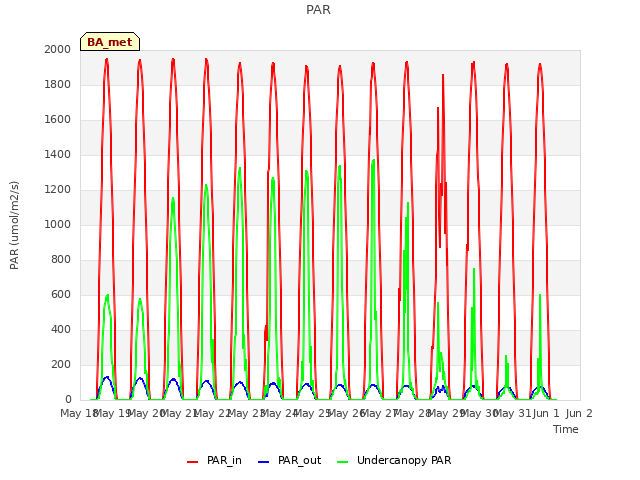
Task: Click the 1000 y-axis tick label
Action: coord(58,224)
